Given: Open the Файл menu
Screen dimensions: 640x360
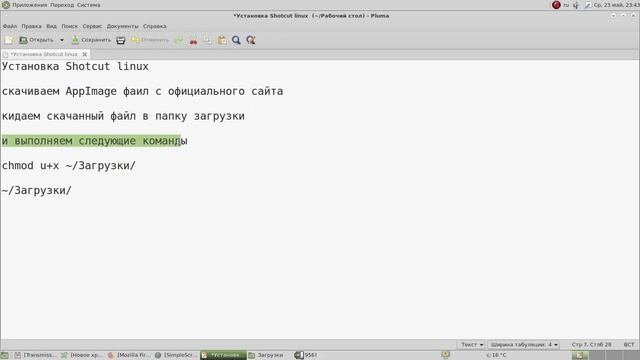Looking at the screenshot, I should coord(10,26).
